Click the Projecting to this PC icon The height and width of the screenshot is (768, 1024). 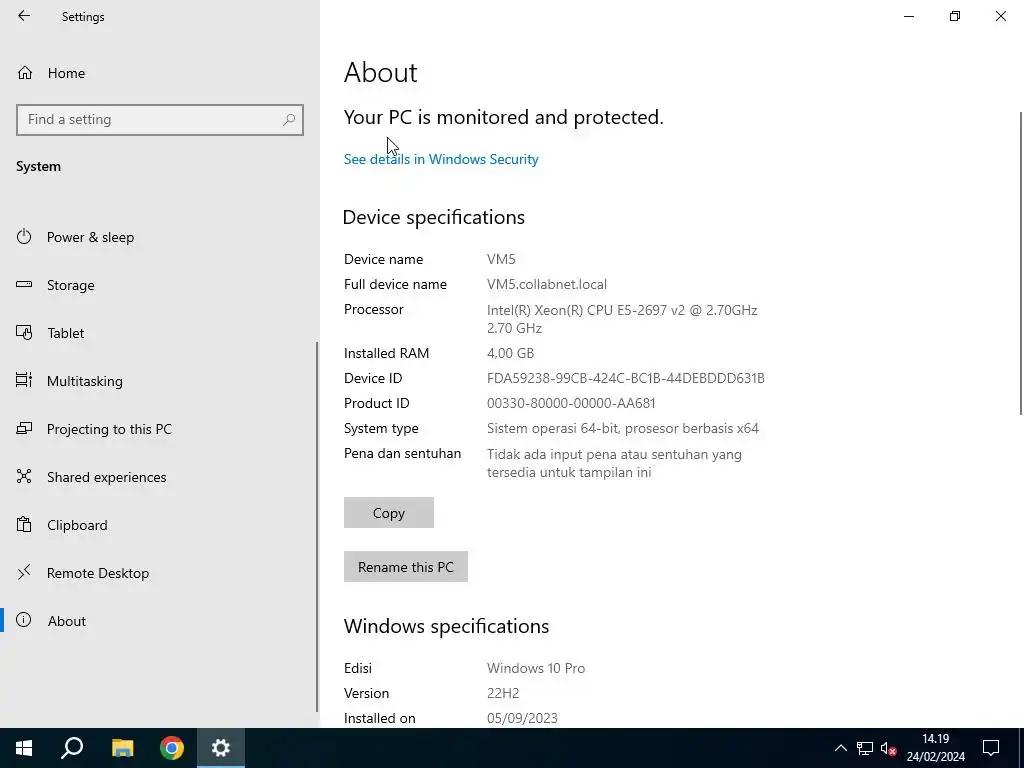[24, 428]
